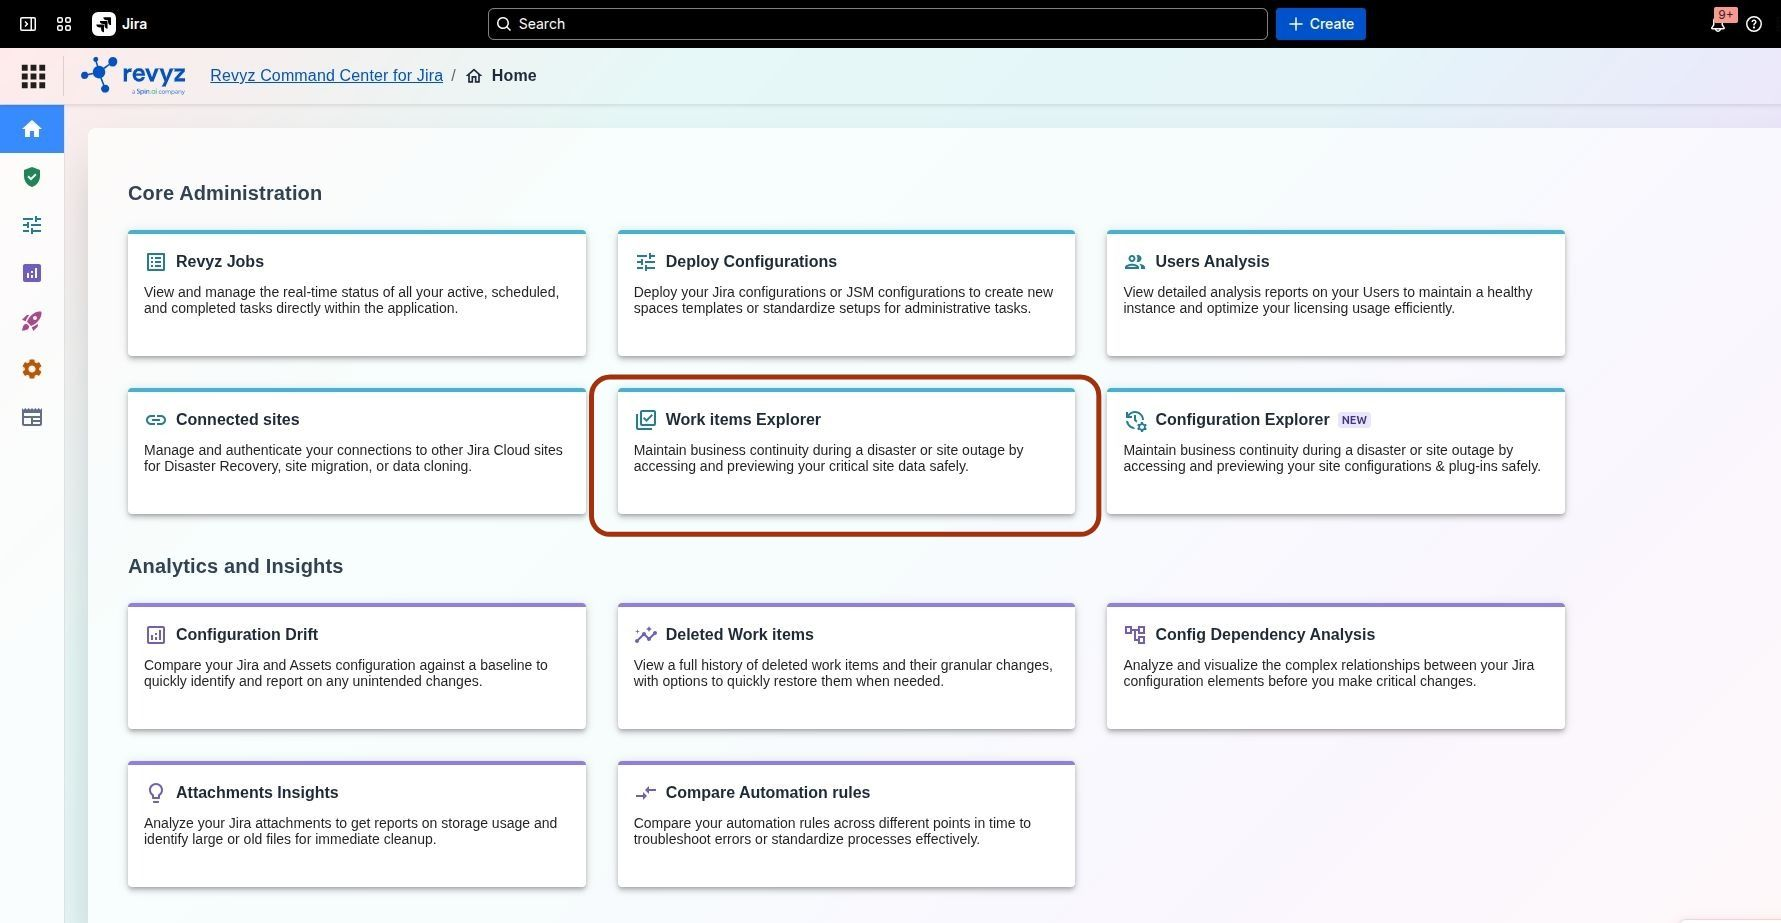Click the Home breadcrumb text
This screenshot has height=923, width=1781.
point(514,76)
